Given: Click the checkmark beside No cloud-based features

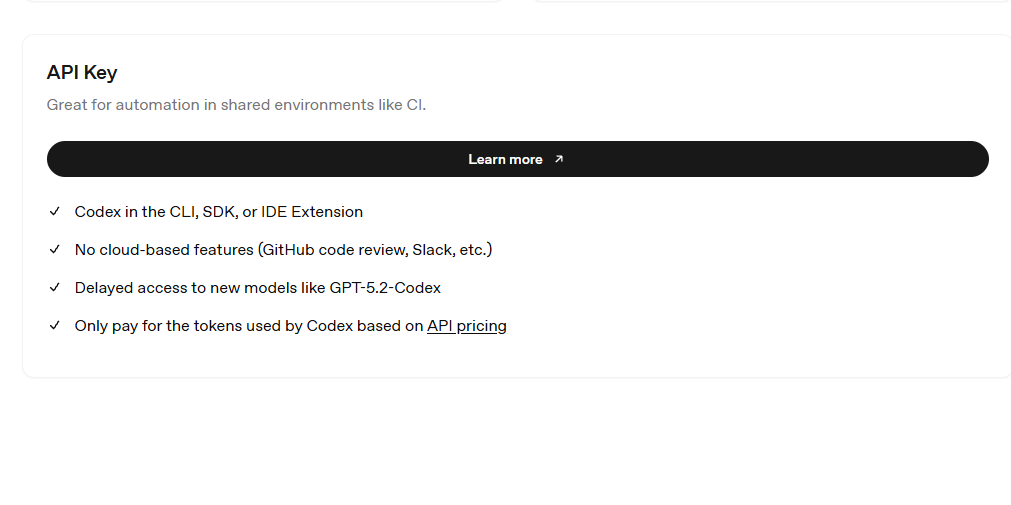Looking at the screenshot, I should [x=55, y=250].
